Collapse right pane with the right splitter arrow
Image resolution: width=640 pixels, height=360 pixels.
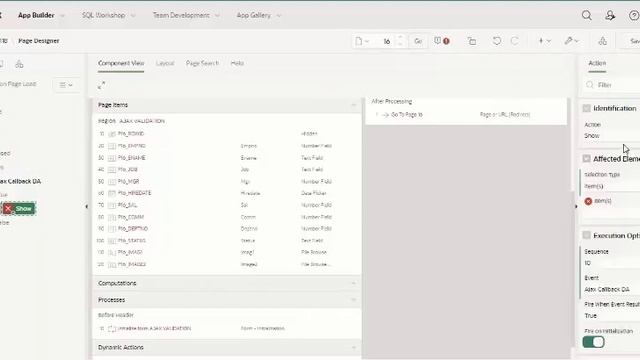(x=576, y=207)
